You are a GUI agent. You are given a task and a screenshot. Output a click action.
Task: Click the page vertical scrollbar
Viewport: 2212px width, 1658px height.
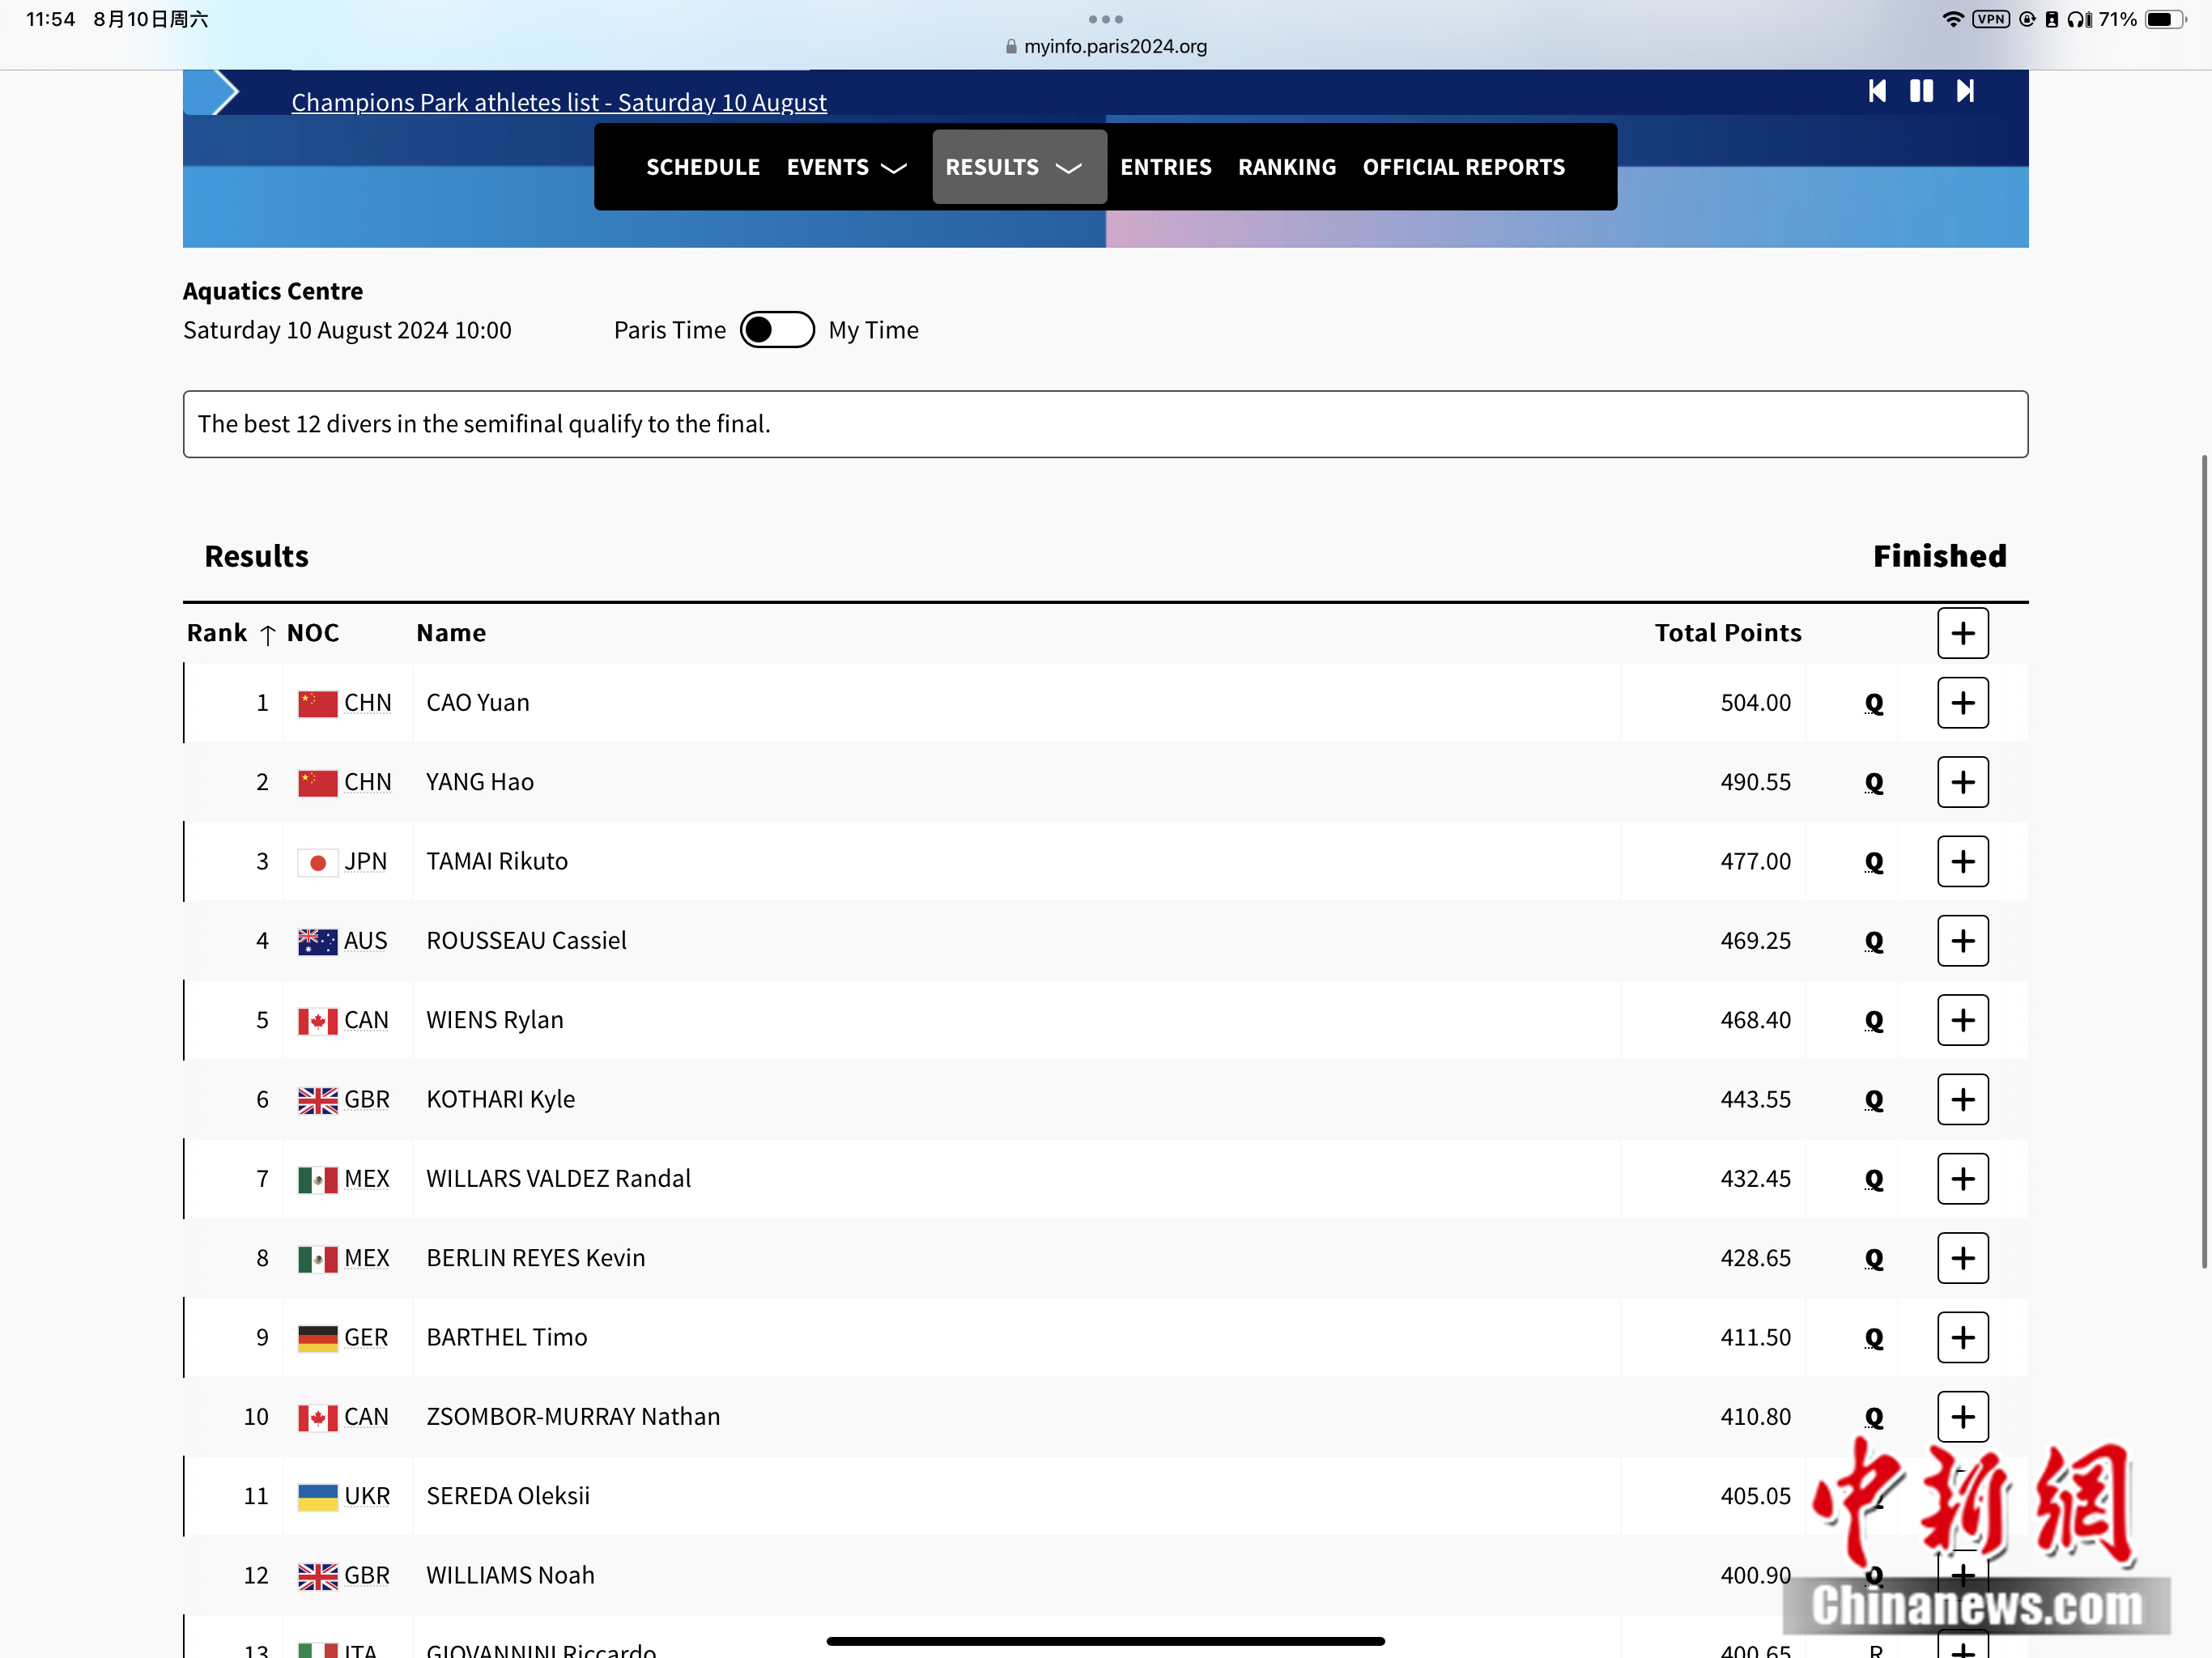[2203, 860]
